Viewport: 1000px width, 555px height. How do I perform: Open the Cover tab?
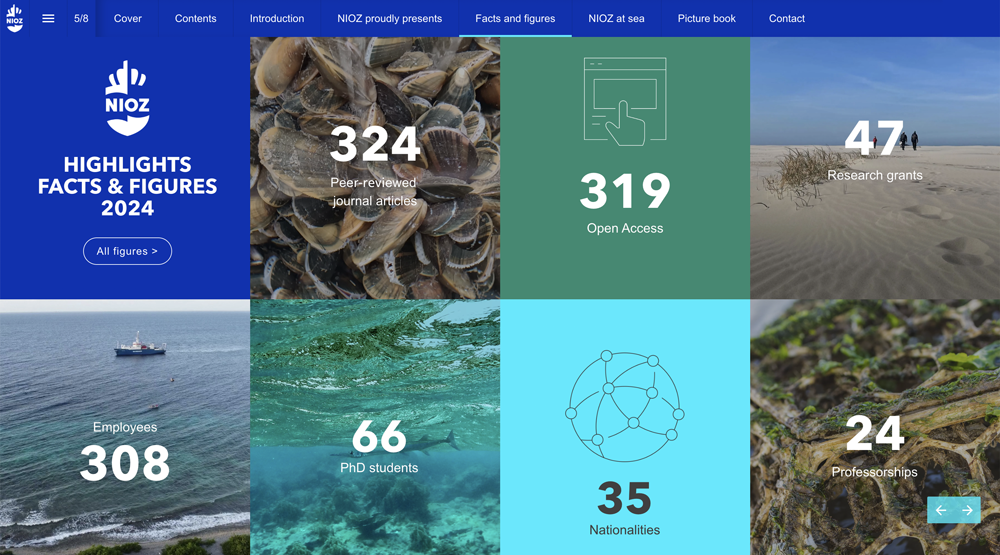tap(128, 18)
